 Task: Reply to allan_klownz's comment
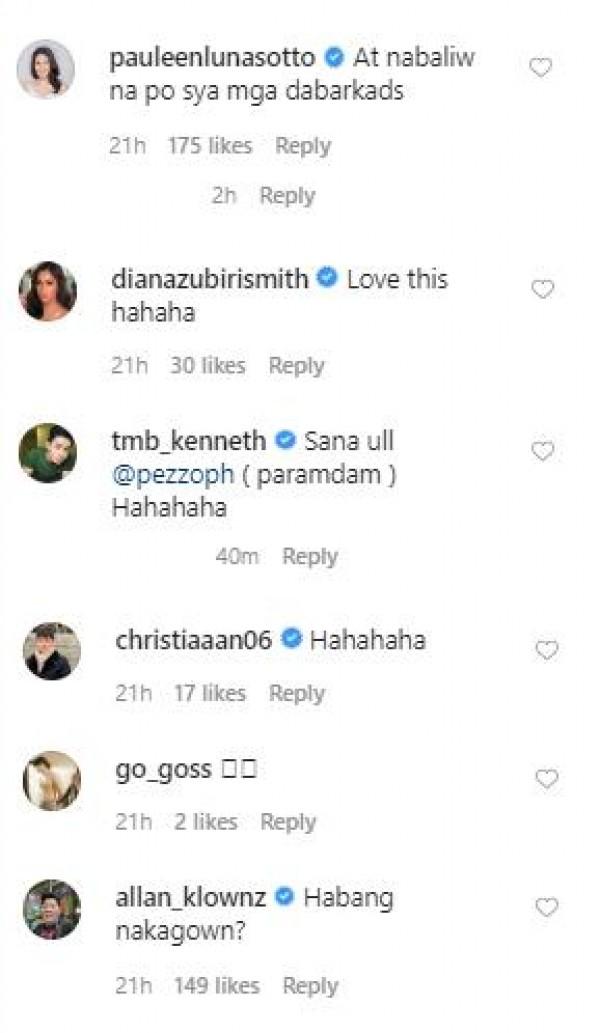(310, 986)
